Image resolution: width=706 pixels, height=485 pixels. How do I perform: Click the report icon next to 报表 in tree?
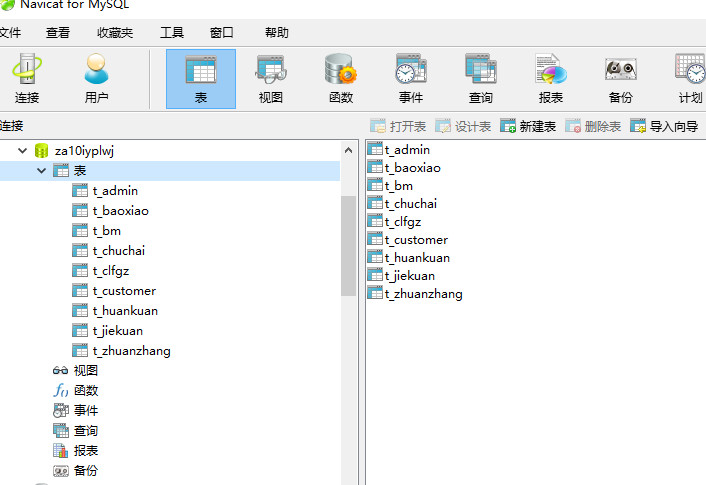(x=60, y=450)
